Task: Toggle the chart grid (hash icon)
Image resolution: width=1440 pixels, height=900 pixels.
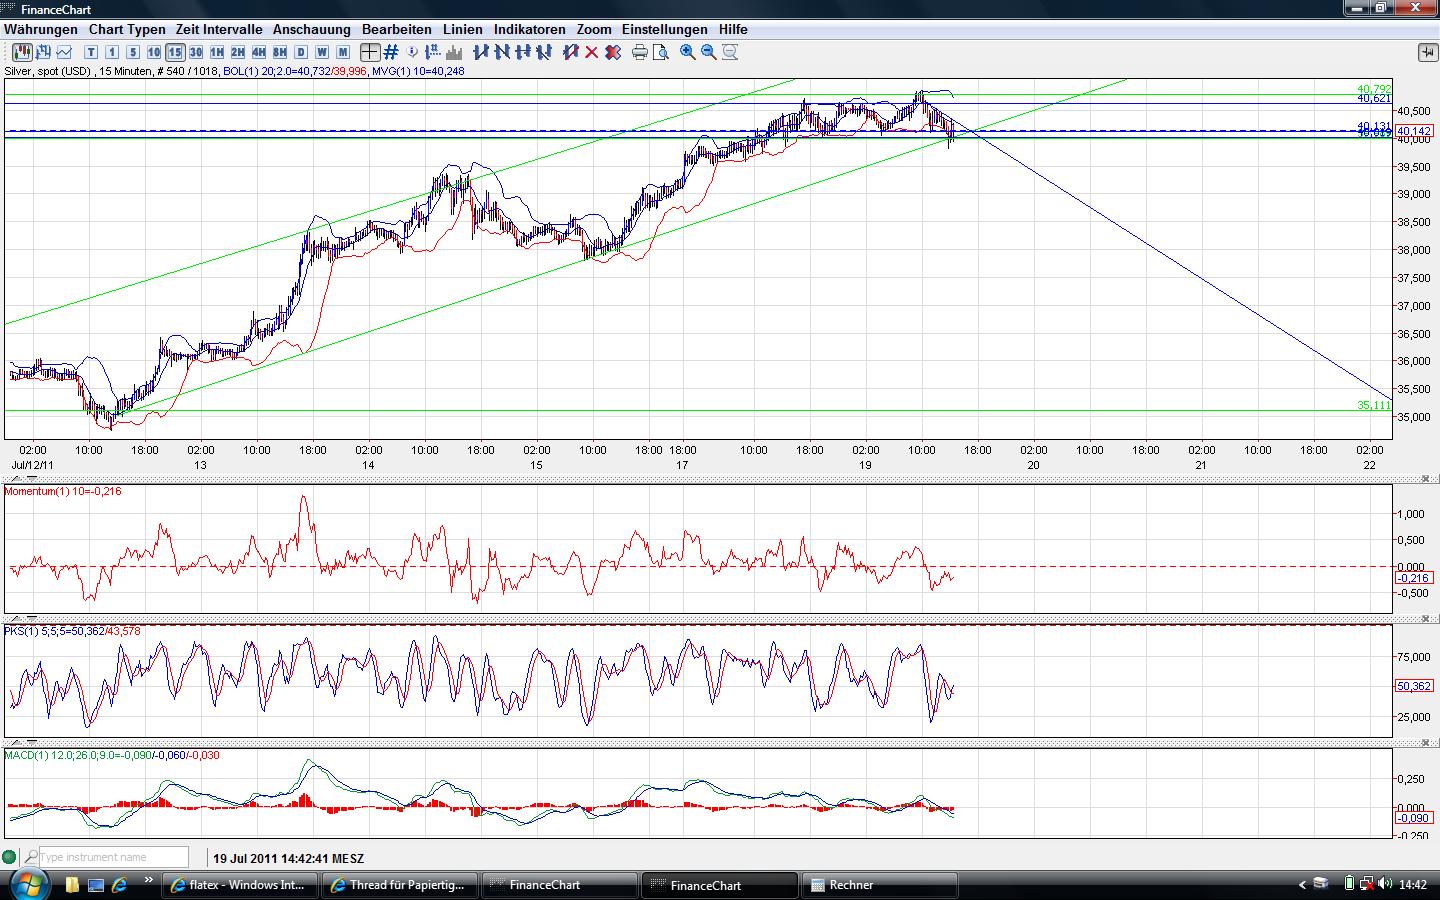Action: [391, 52]
